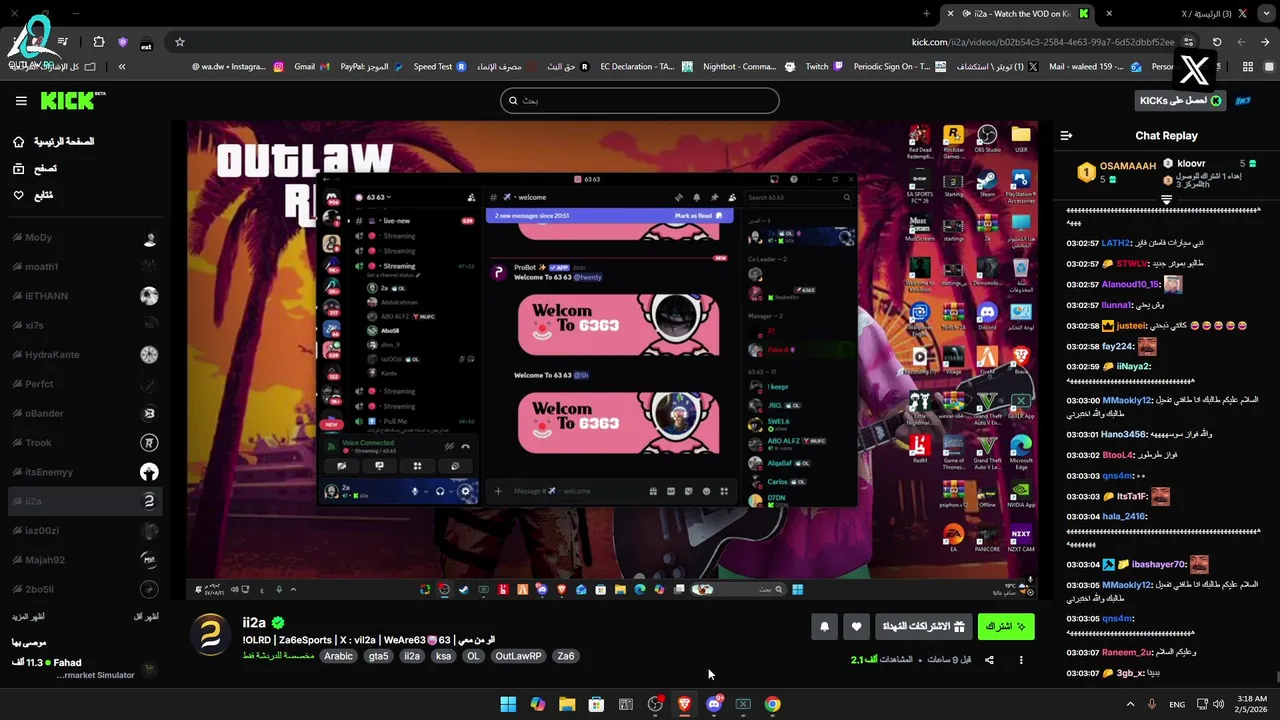The width and height of the screenshot is (1280, 720).
Task: Click the Za6 tag chip
Action: (x=566, y=656)
